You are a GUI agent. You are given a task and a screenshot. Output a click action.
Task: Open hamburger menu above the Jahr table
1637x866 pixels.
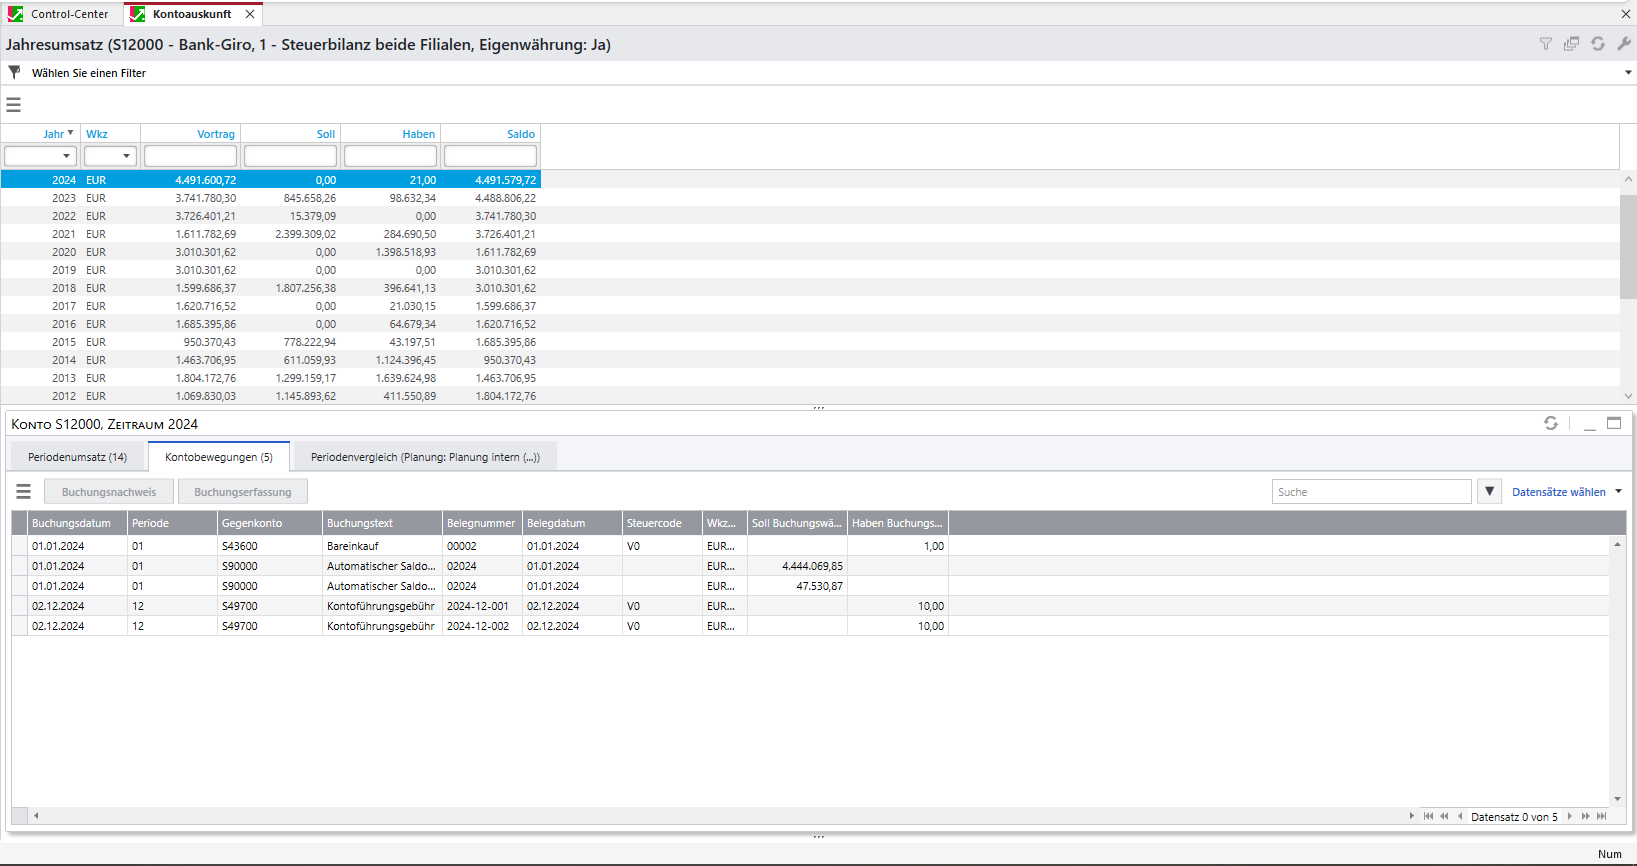coord(14,105)
